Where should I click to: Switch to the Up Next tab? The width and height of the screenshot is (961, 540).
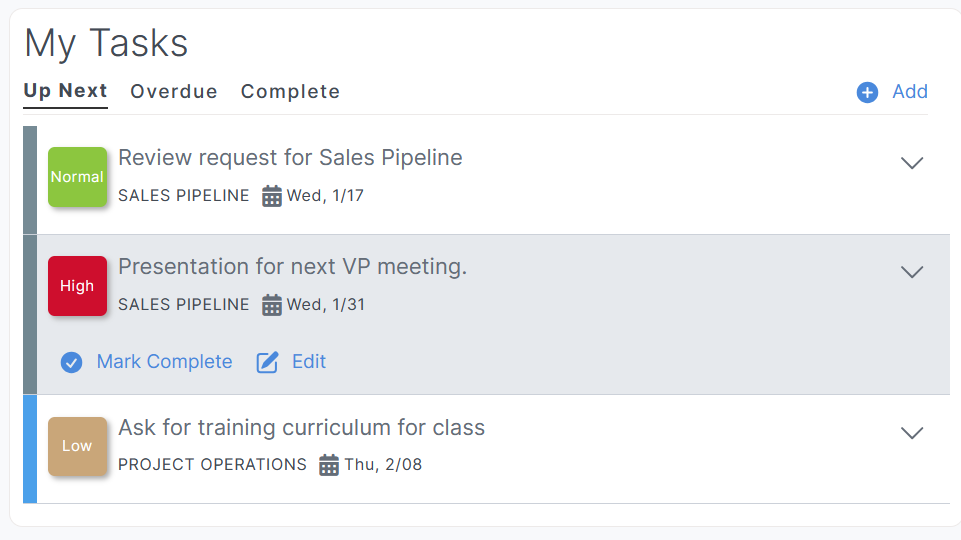coord(65,91)
